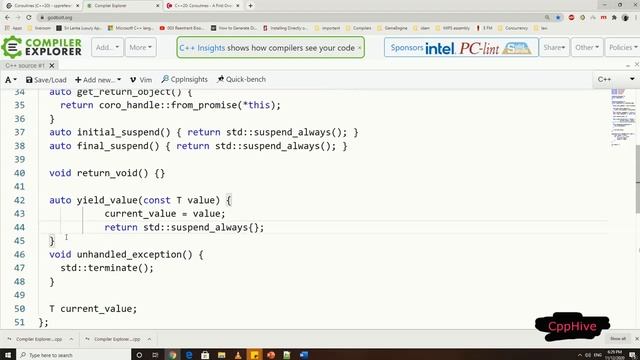The height and width of the screenshot is (360, 640).
Task: Select the C++ source #1 editor tab
Action: pyautogui.click(x=24, y=65)
